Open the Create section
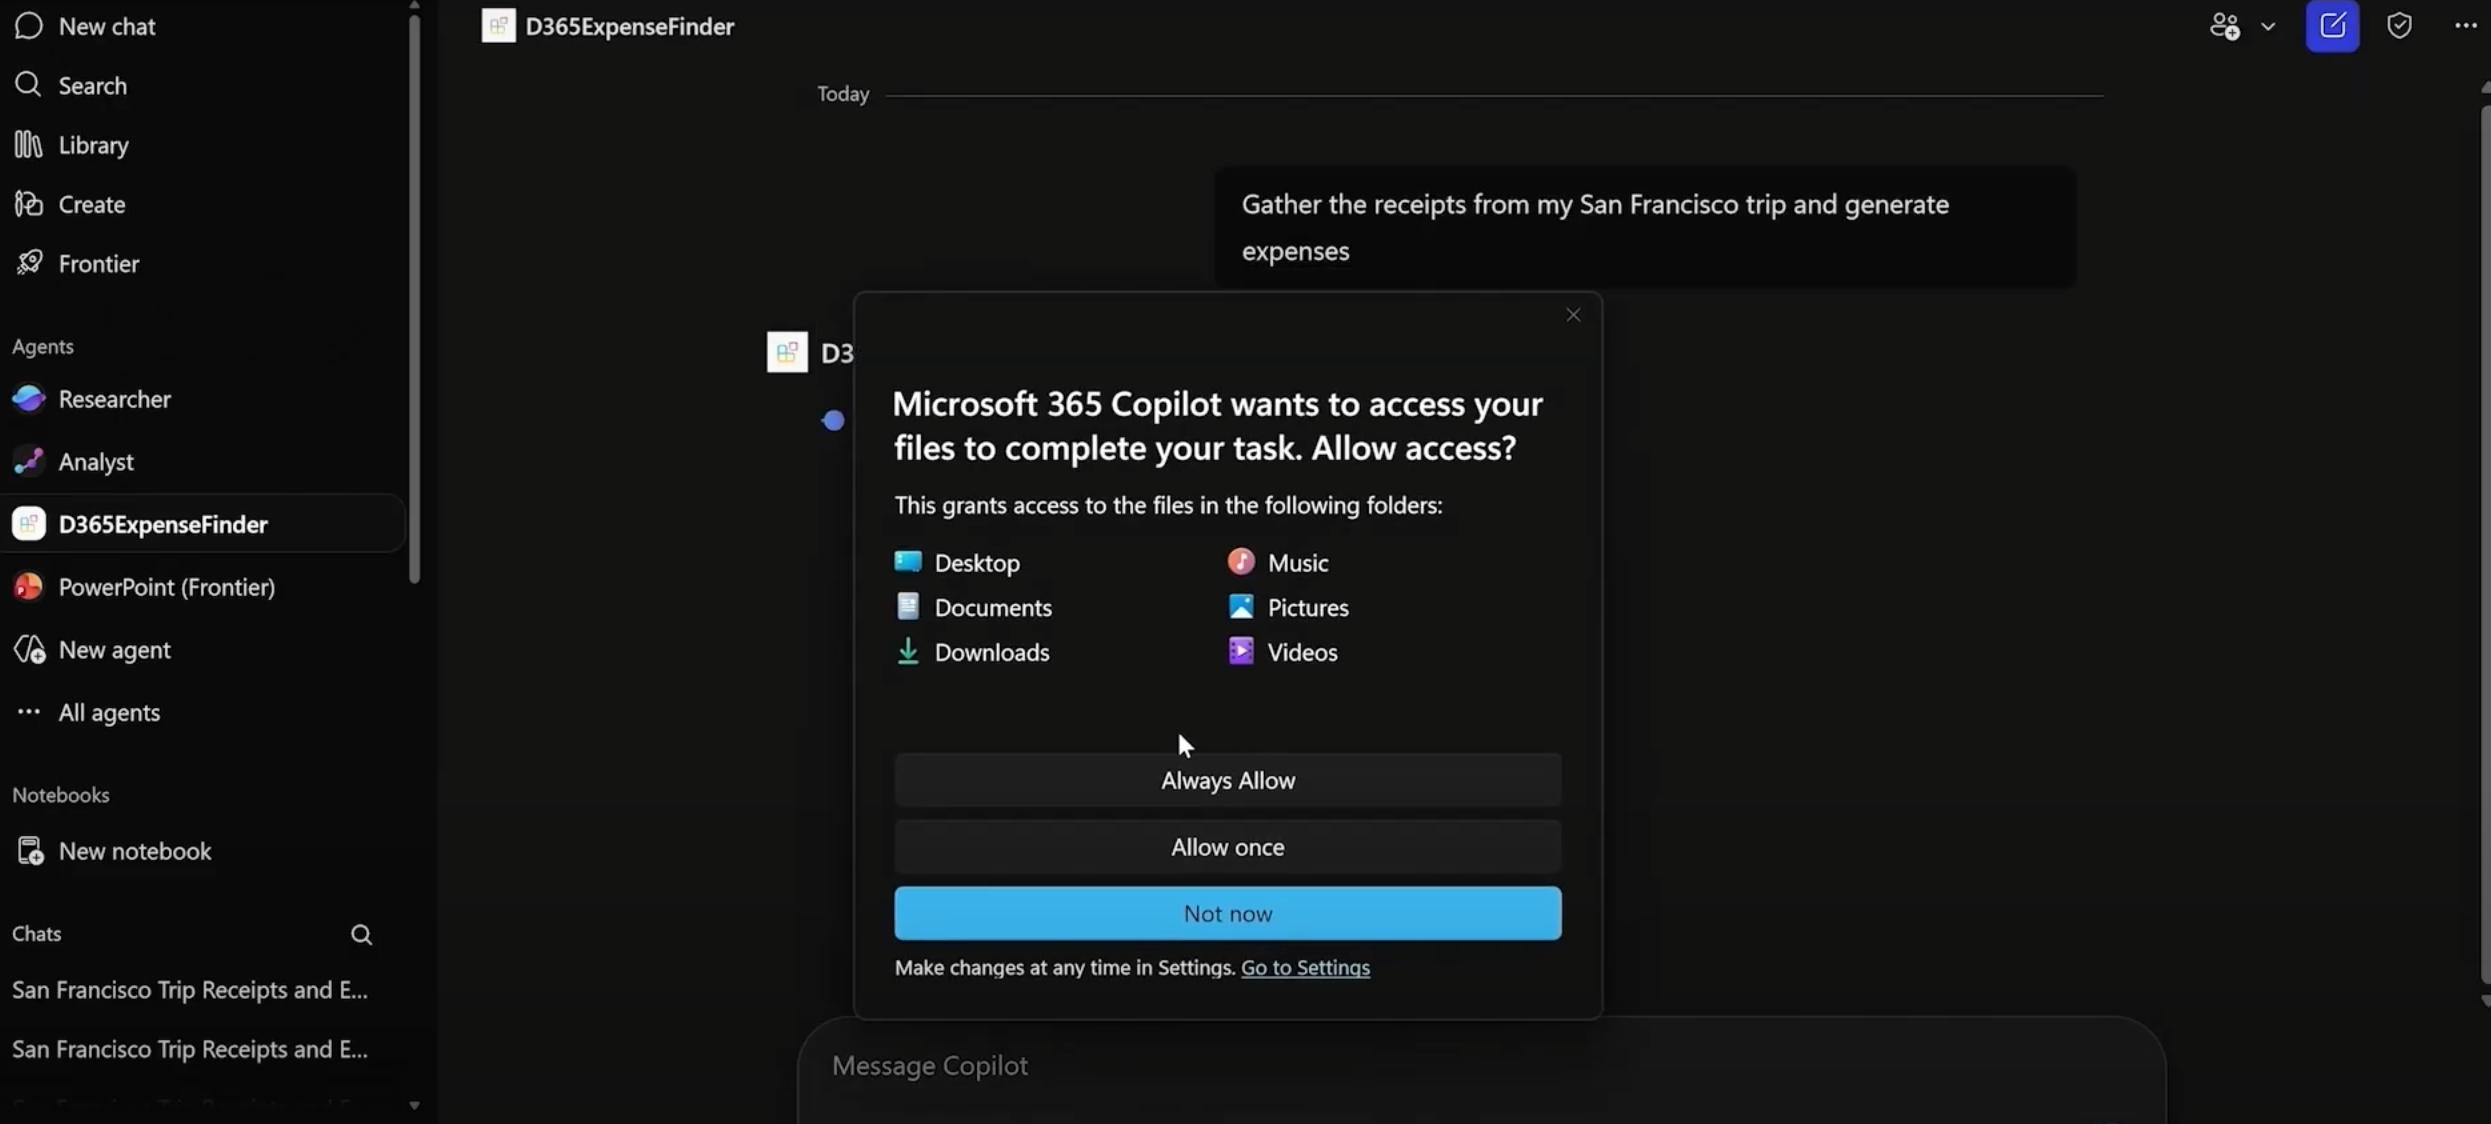 pyautogui.click(x=92, y=204)
